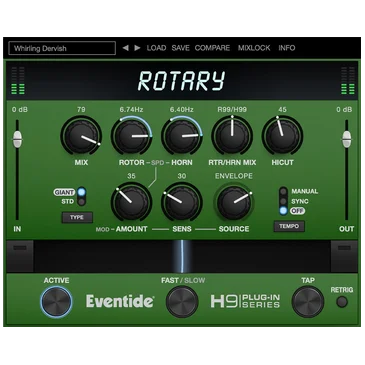Click the COMPARE menu item
This screenshot has width=365, height=365.
(212, 48)
